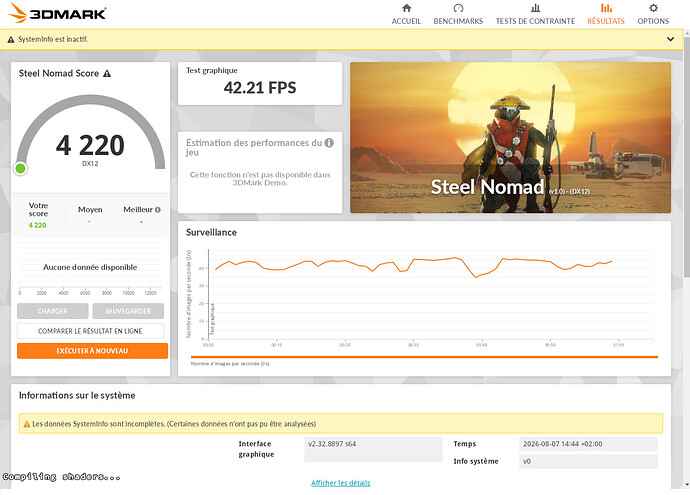690x495 pixels.
Task: Click EXÉCUTER À NOUVEAU button
Action: click(x=92, y=351)
